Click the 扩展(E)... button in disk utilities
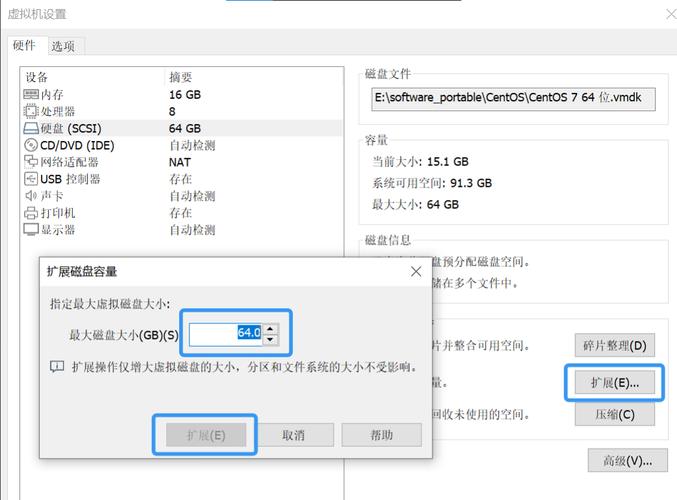The width and height of the screenshot is (677, 500). click(x=615, y=383)
